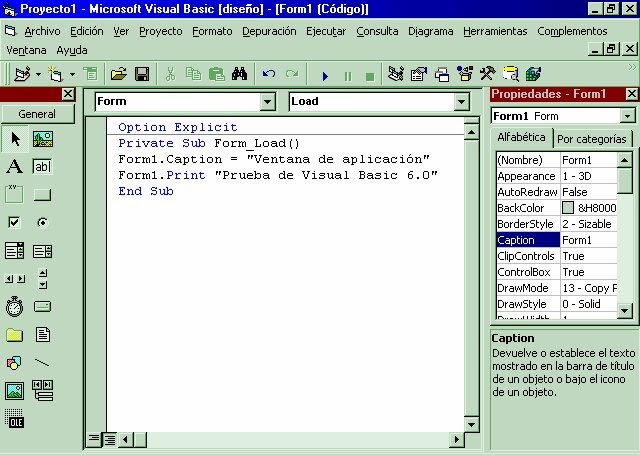Click the Add Form toolbar icon
Image resolution: width=640 pixels, height=455 pixels.
(x=55, y=74)
